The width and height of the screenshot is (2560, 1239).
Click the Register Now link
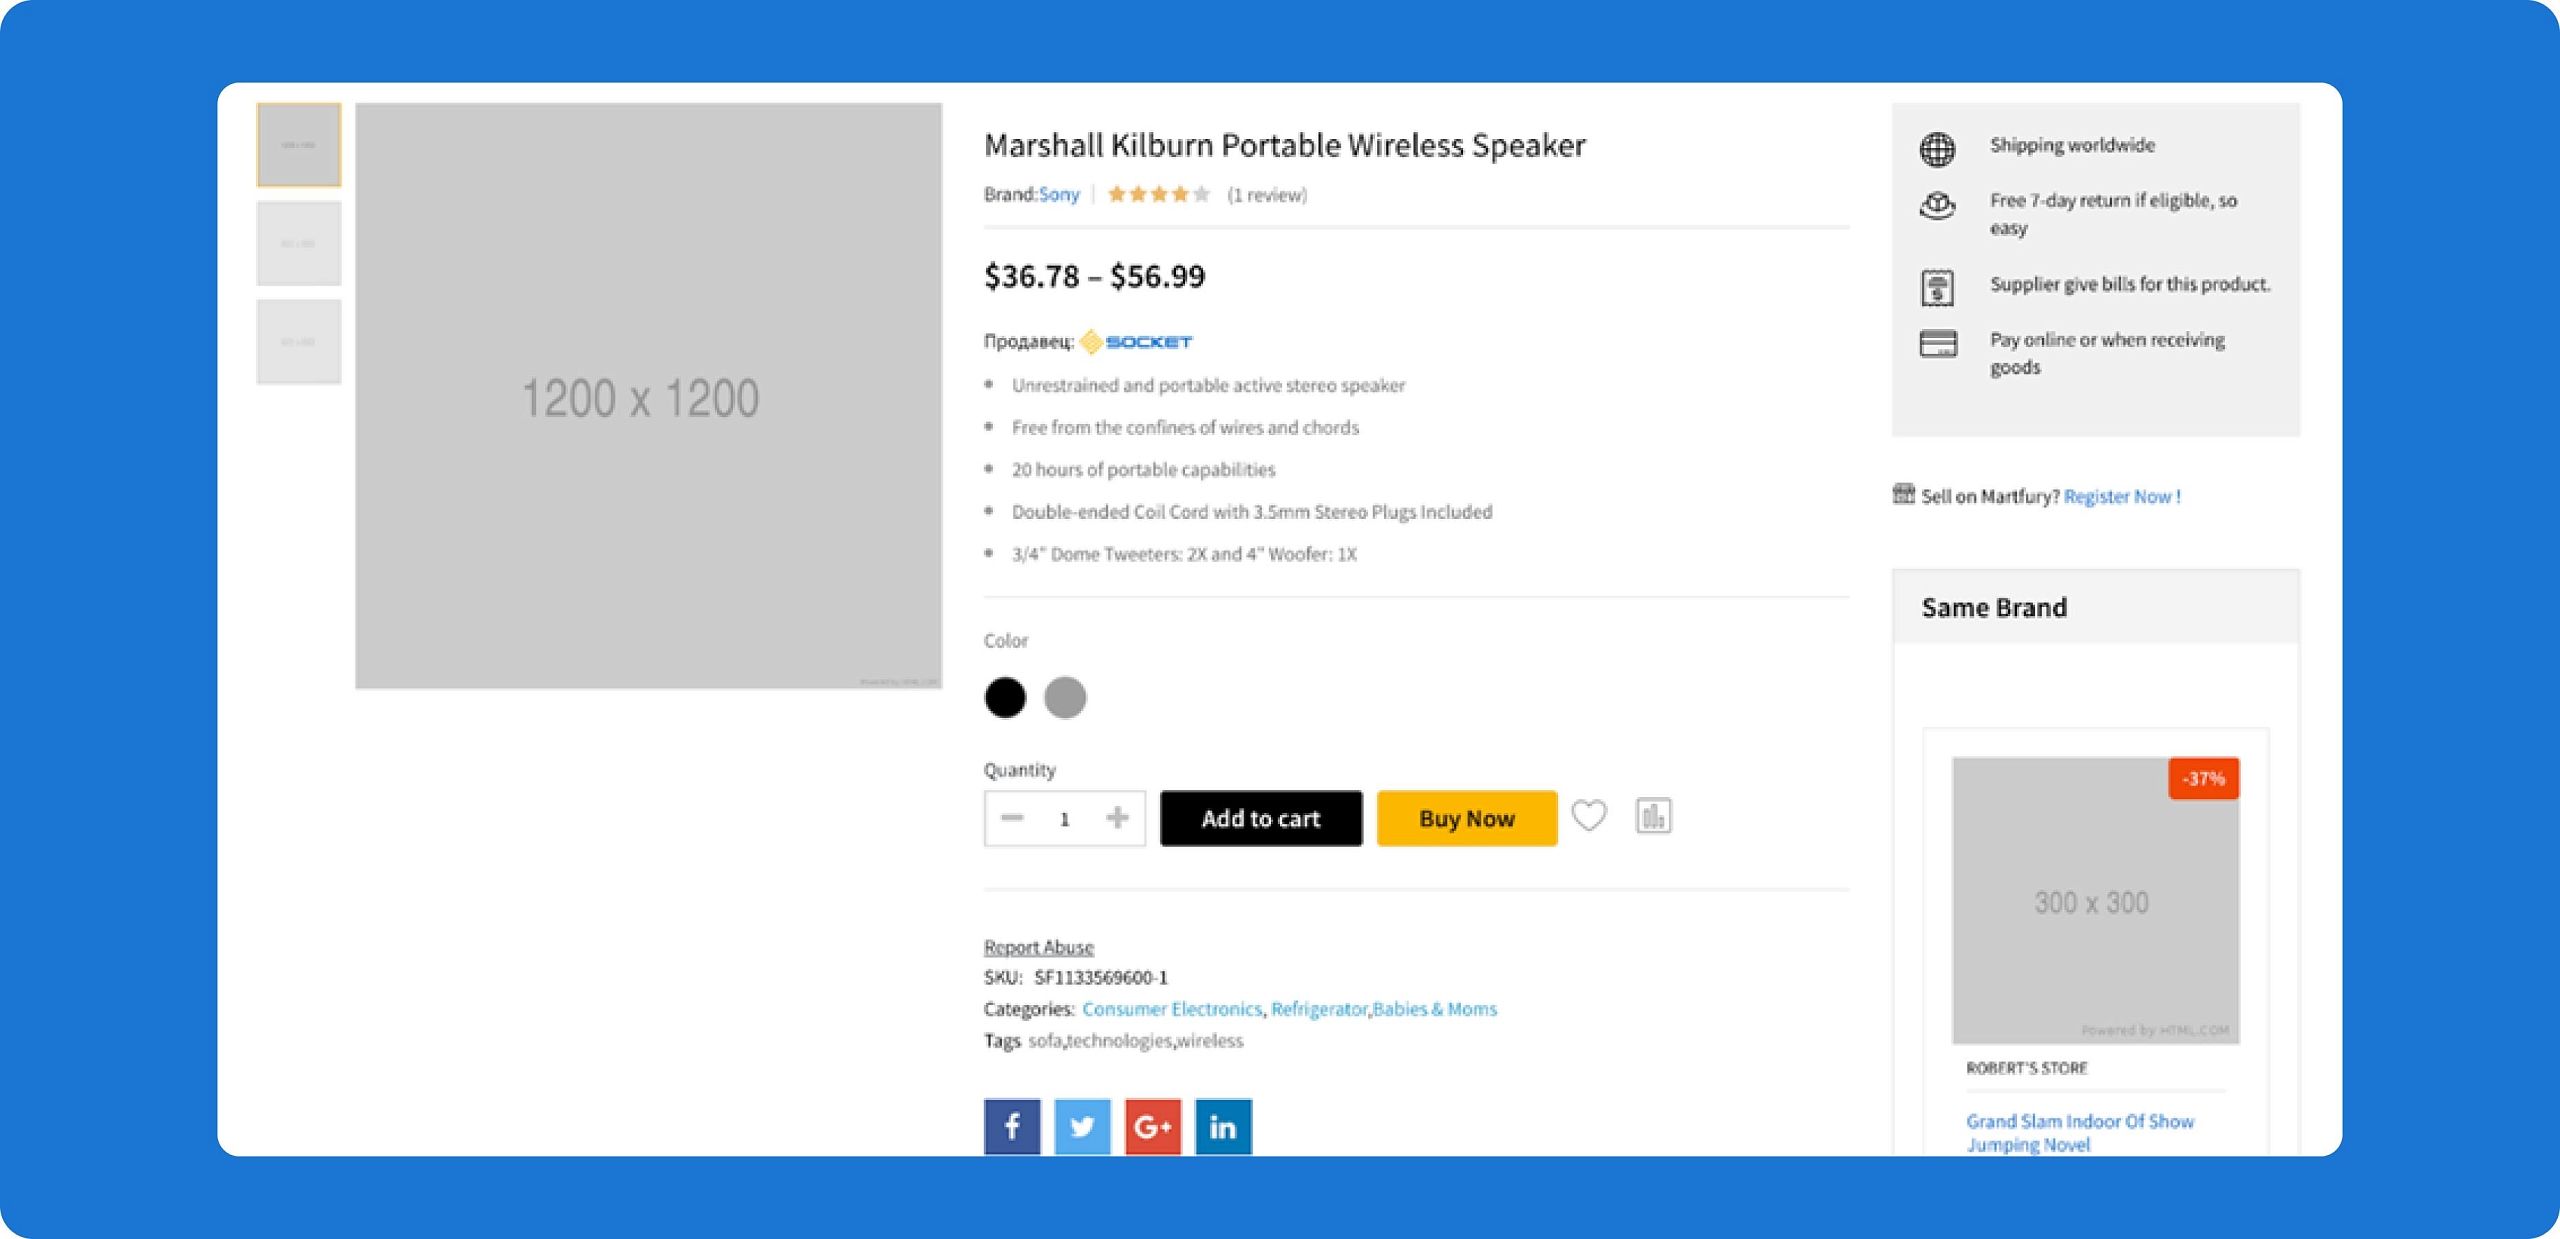click(2122, 496)
